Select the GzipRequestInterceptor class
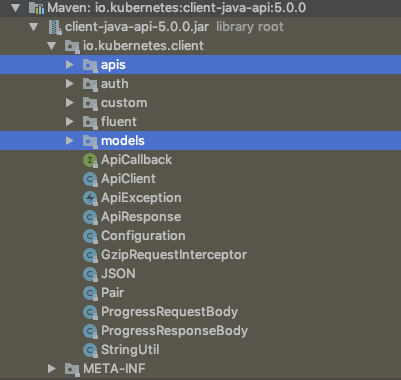The height and width of the screenshot is (380, 401). pyautogui.click(x=174, y=255)
